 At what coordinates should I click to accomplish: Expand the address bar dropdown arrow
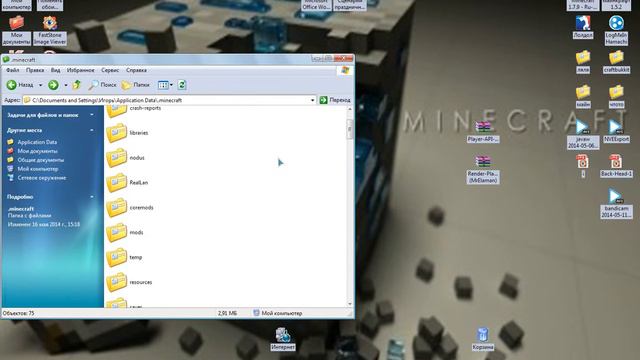pos(313,100)
